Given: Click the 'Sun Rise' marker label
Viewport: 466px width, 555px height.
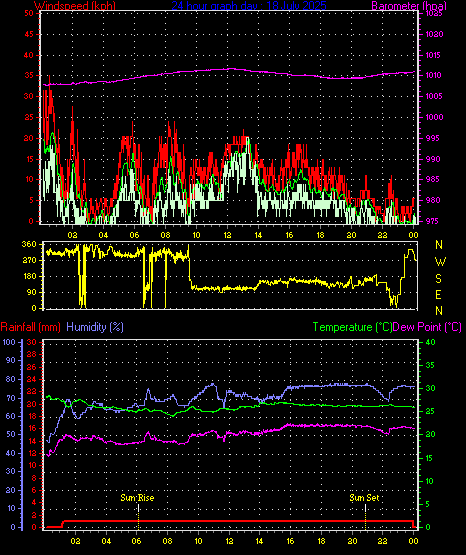Looking at the screenshot, I should tap(137, 498).
